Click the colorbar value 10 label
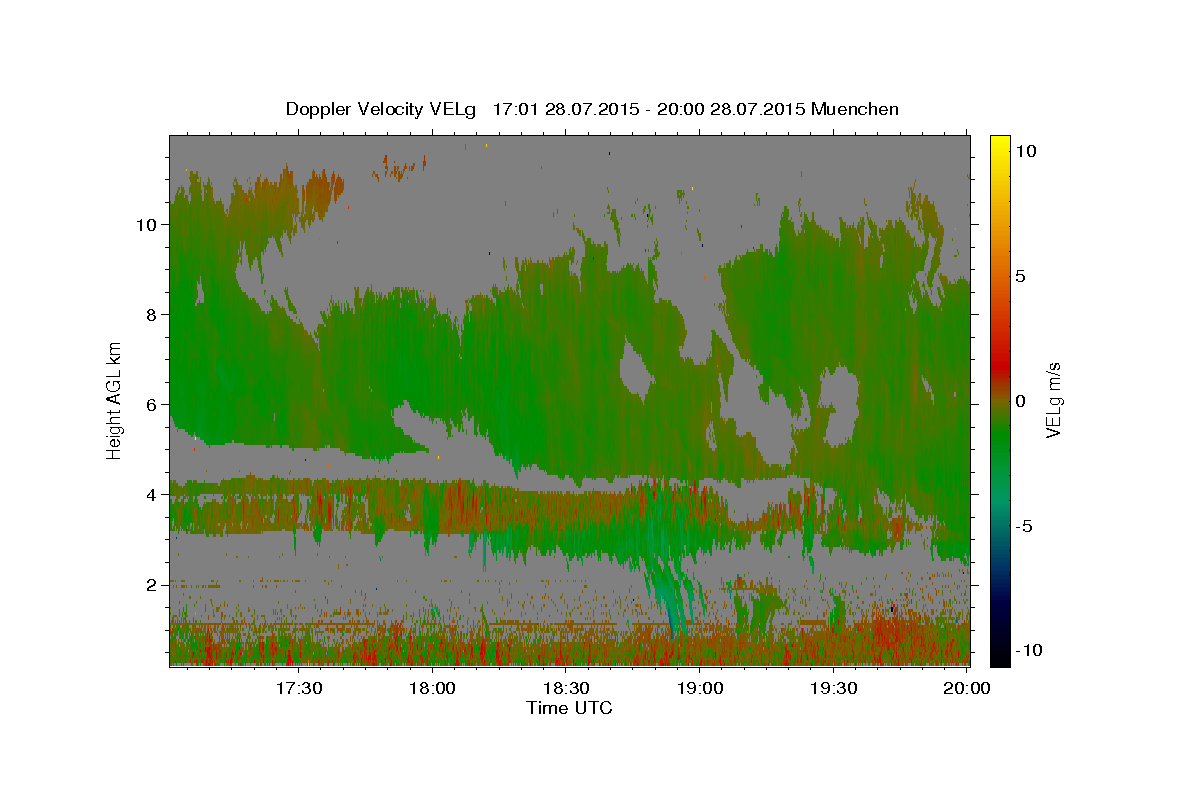The height and width of the screenshot is (800, 1200). 1025,150
